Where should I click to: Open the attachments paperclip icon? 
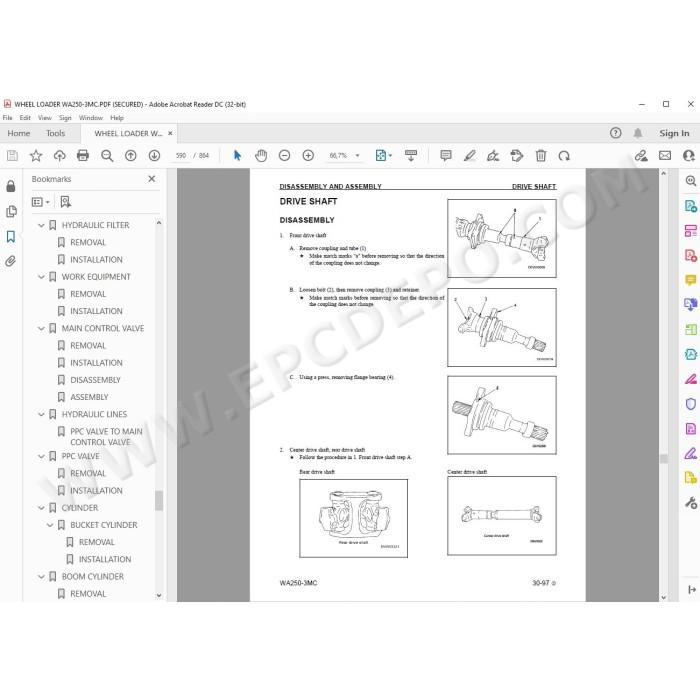11,261
